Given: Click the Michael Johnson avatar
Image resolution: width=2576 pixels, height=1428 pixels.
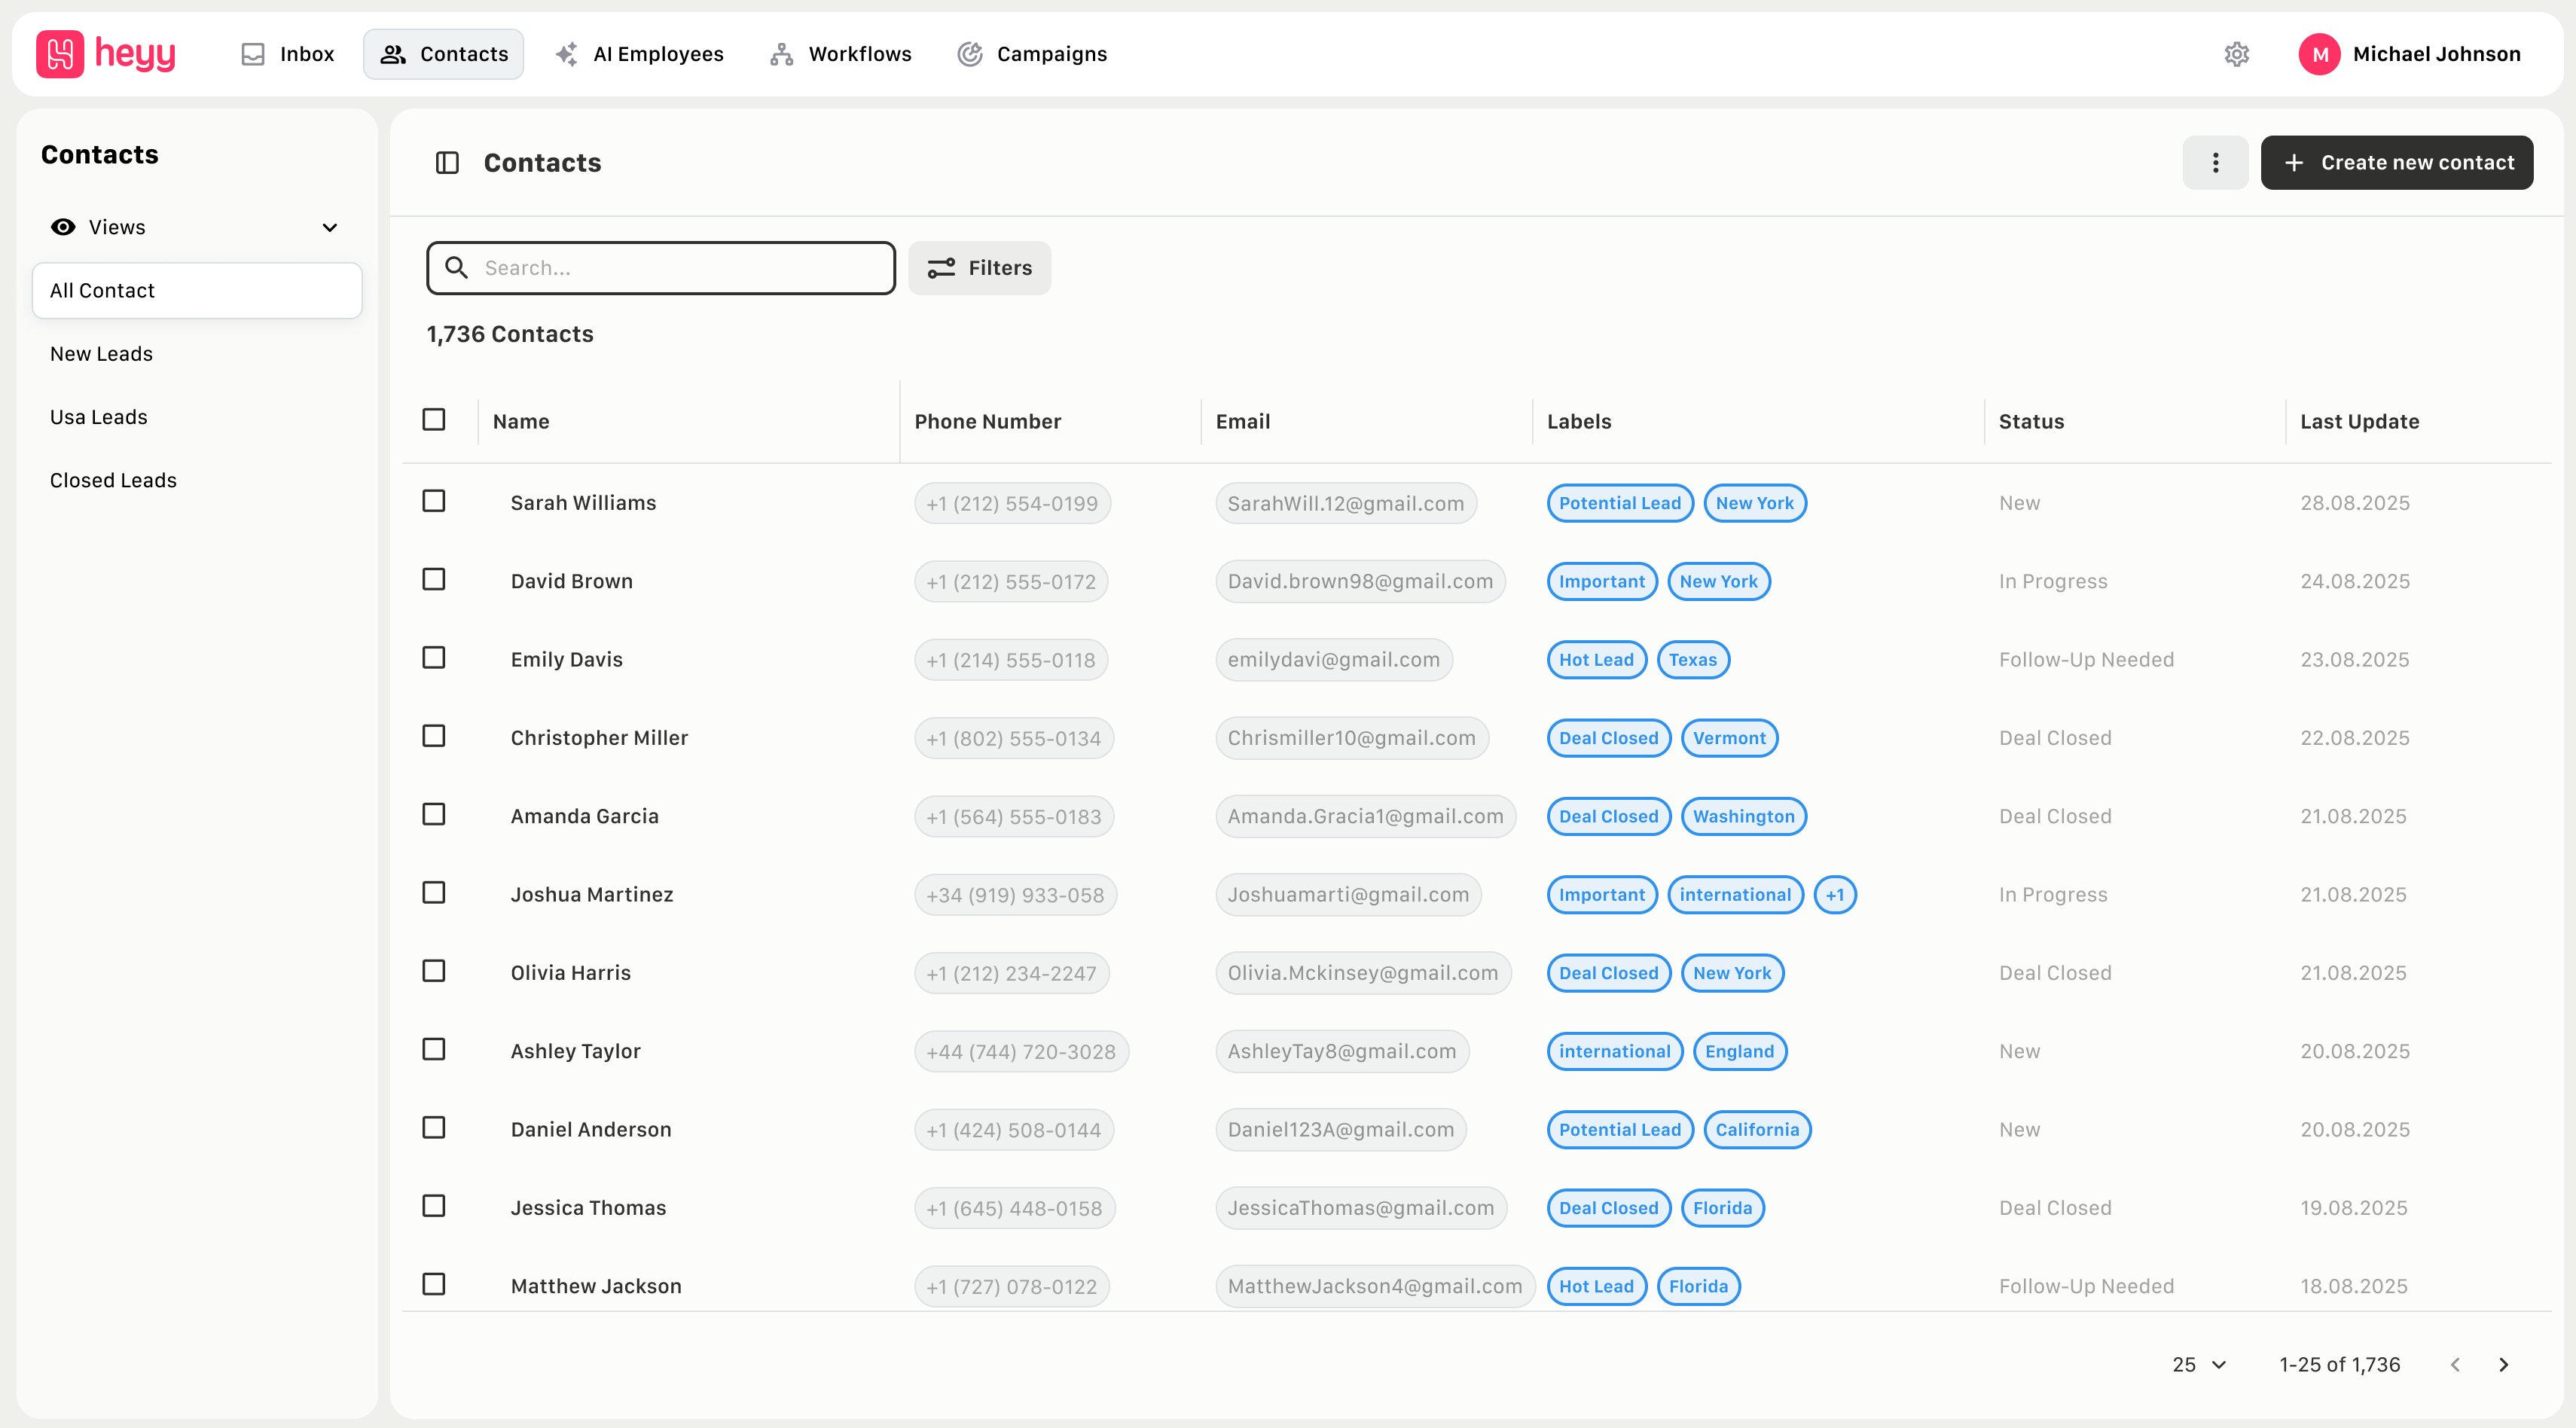Looking at the screenshot, I should click(2319, 54).
